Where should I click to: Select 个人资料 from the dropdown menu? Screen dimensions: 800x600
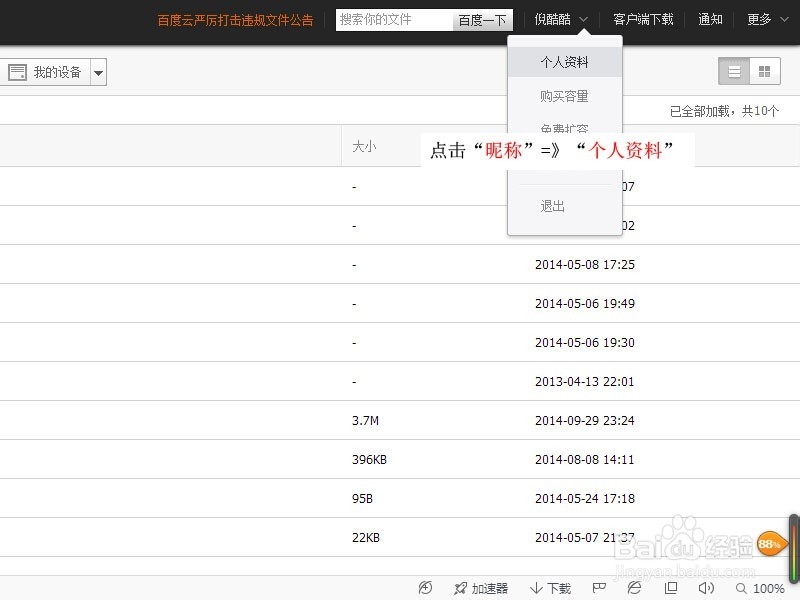pyautogui.click(x=565, y=62)
